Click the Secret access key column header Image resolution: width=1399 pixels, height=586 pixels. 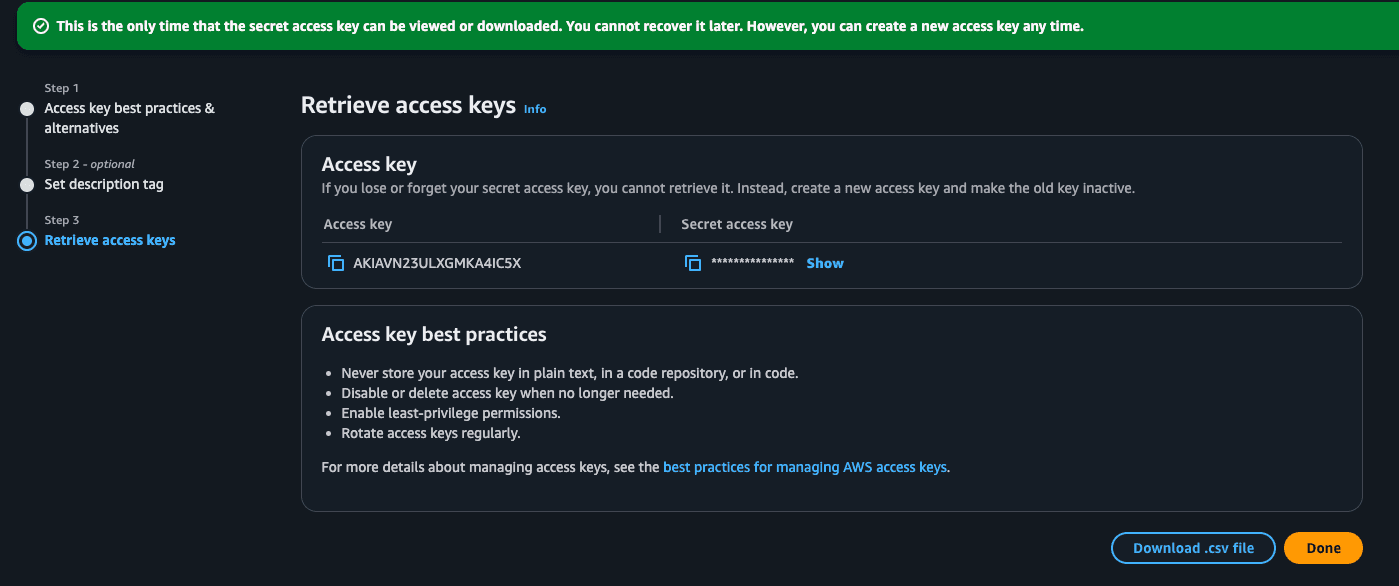pos(737,224)
